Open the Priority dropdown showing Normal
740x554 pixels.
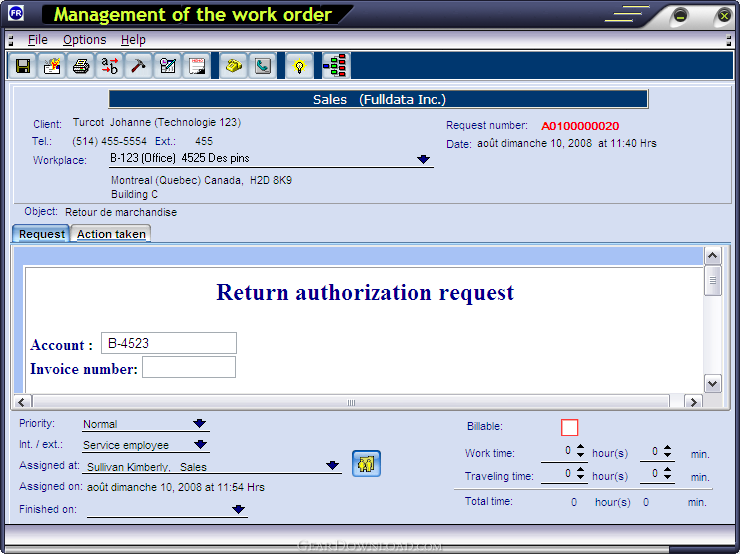click(200, 423)
